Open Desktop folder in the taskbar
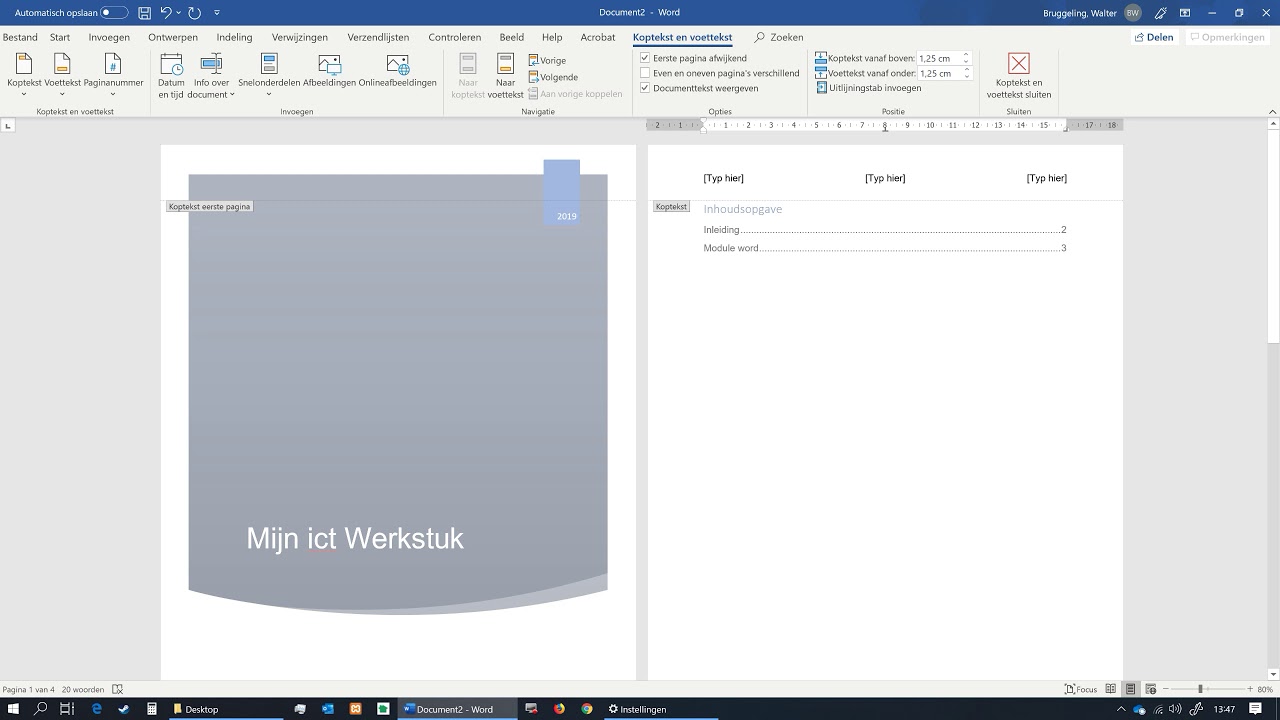 tap(196, 709)
